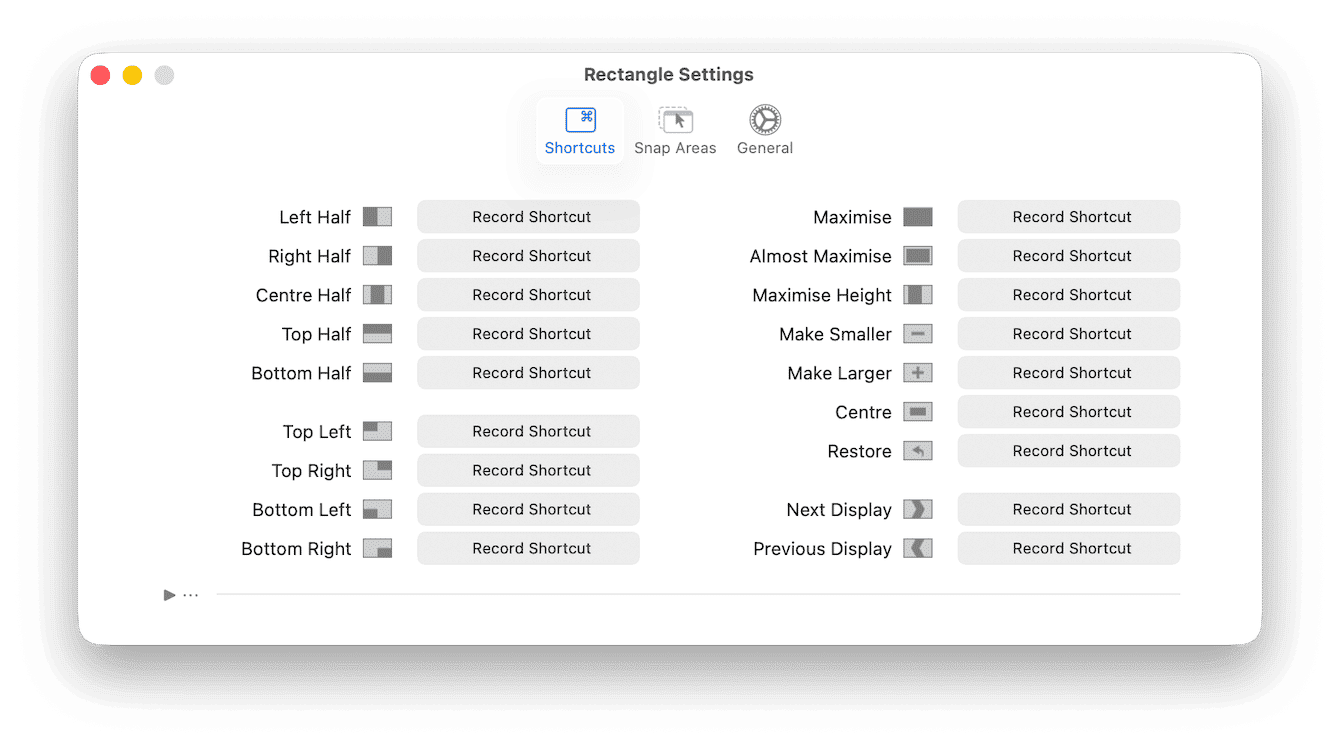
Task: Click the Top Left corner icon
Action: [x=377, y=431]
